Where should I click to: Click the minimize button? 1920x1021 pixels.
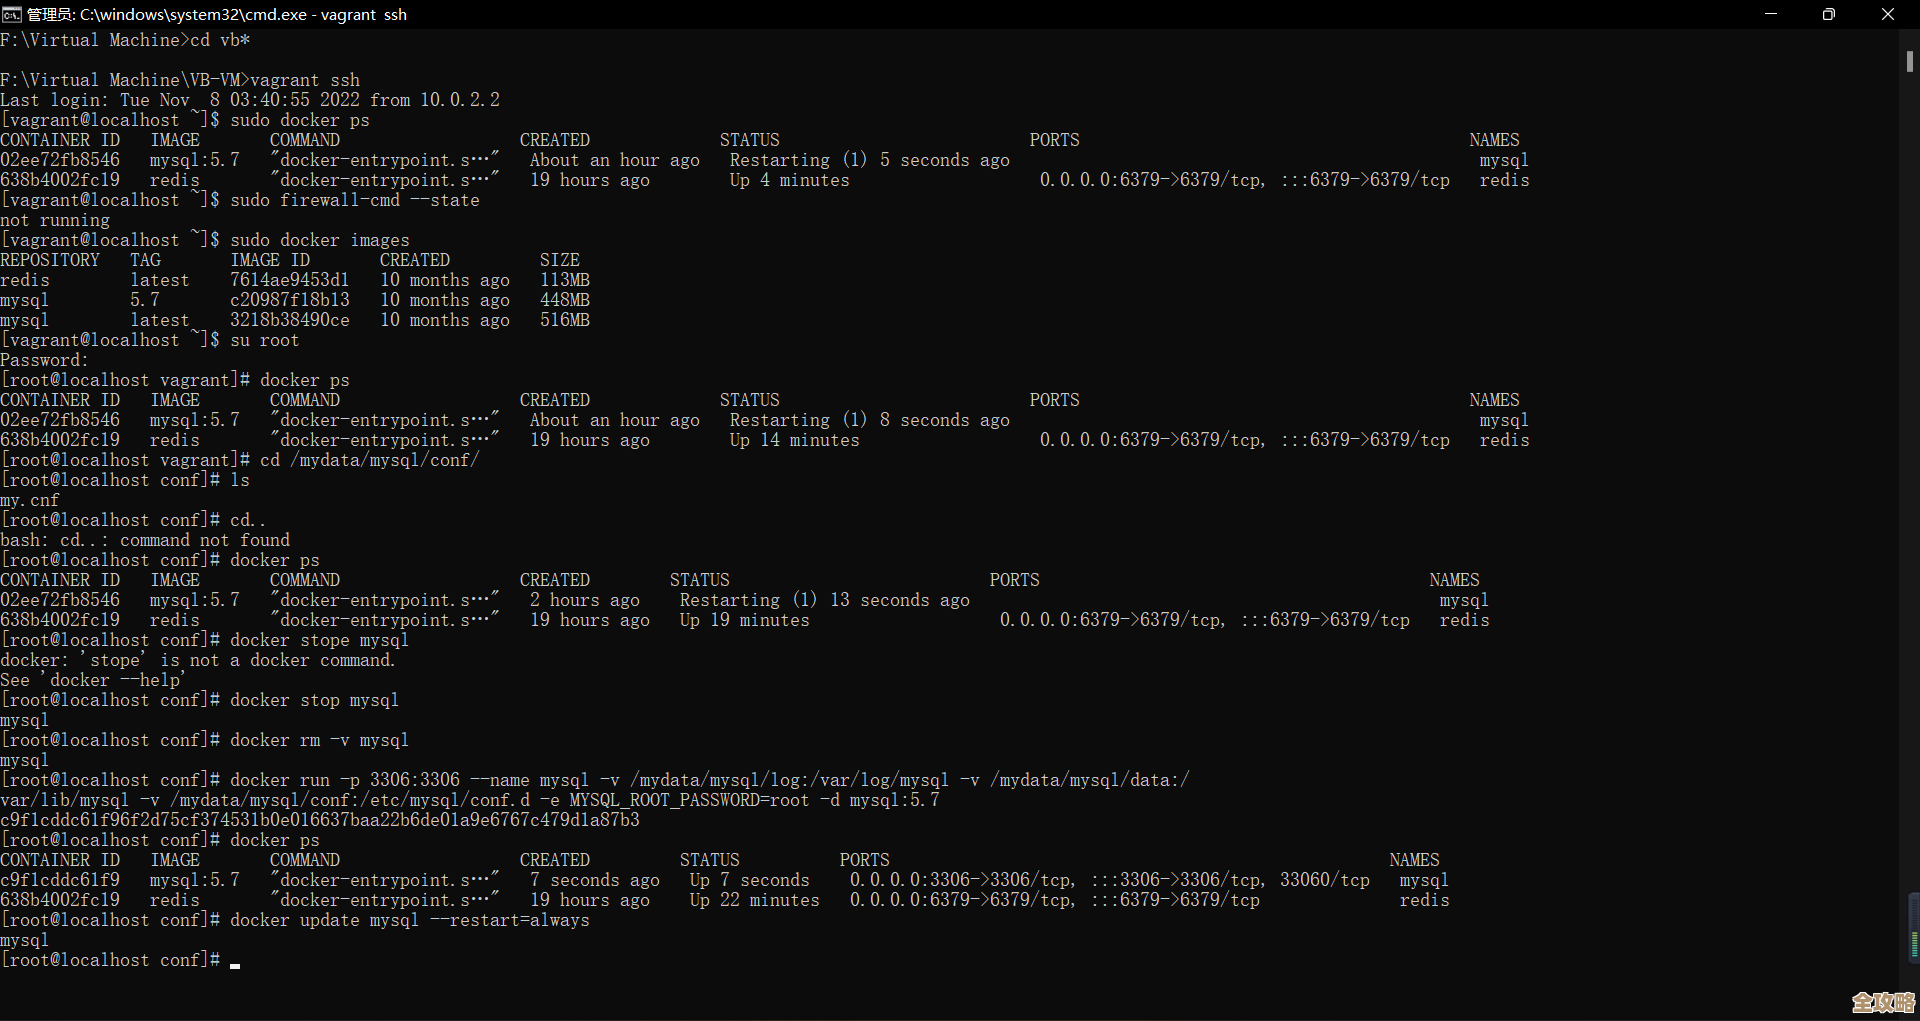click(x=1771, y=14)
